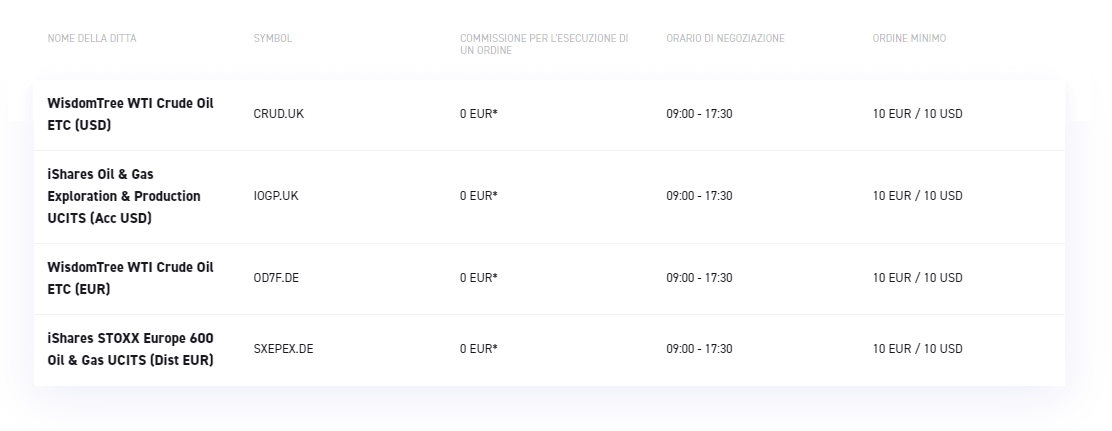Open iShares STOXX Europe 600 Oil & Gas
The width and height of the screenshot is (1112, 431).
click(x=130, y=349)
